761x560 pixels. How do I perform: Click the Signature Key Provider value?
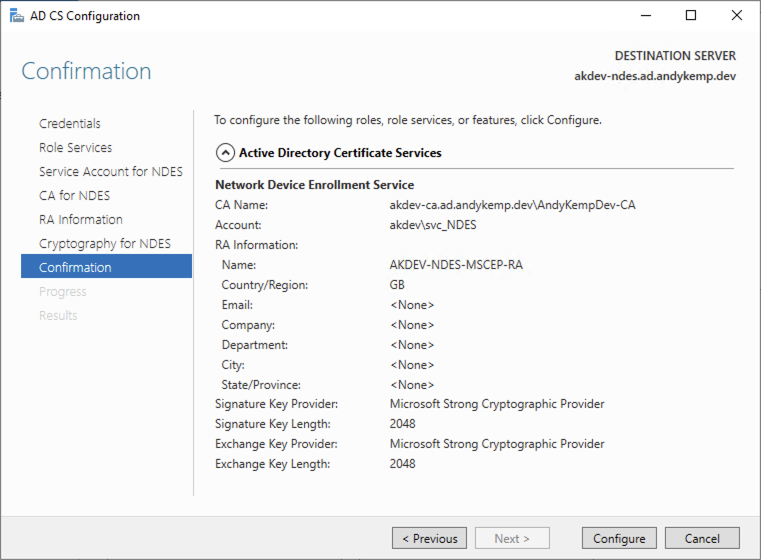tap(497, 404)
